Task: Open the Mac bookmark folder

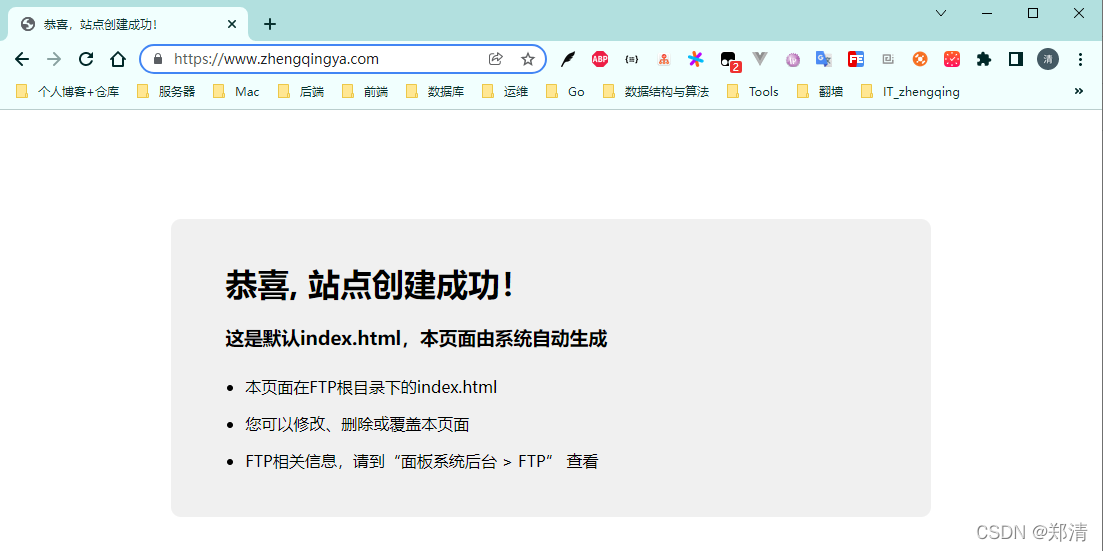Action: (236, 91)
